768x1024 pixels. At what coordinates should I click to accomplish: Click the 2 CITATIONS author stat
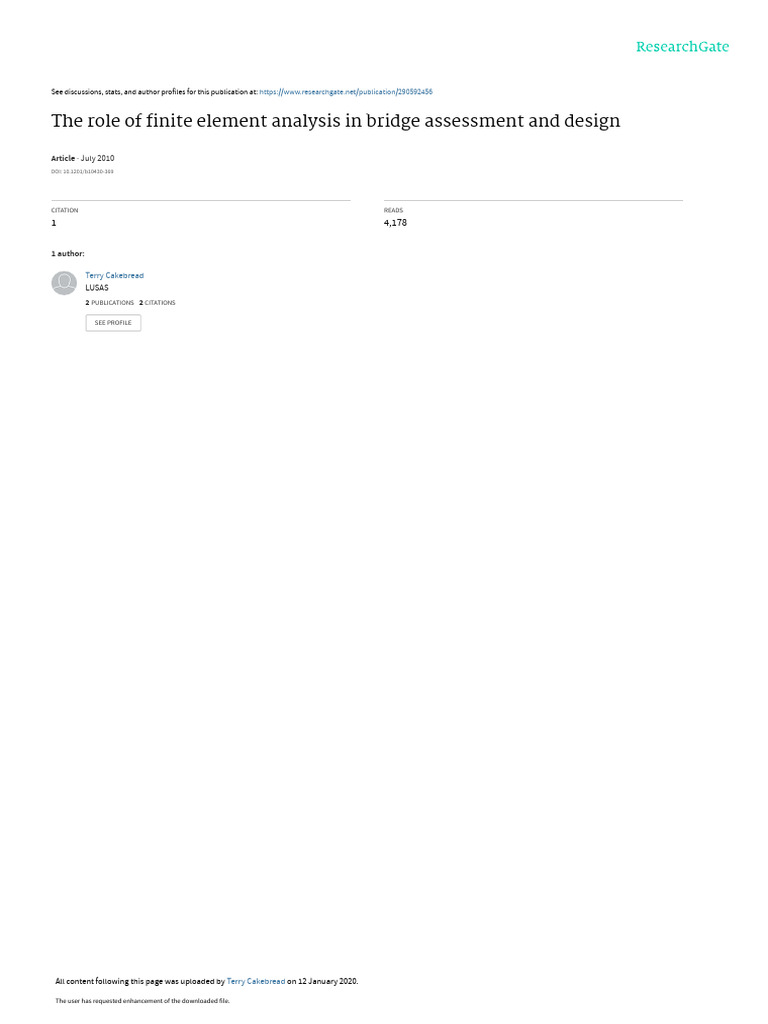point(157,303)
